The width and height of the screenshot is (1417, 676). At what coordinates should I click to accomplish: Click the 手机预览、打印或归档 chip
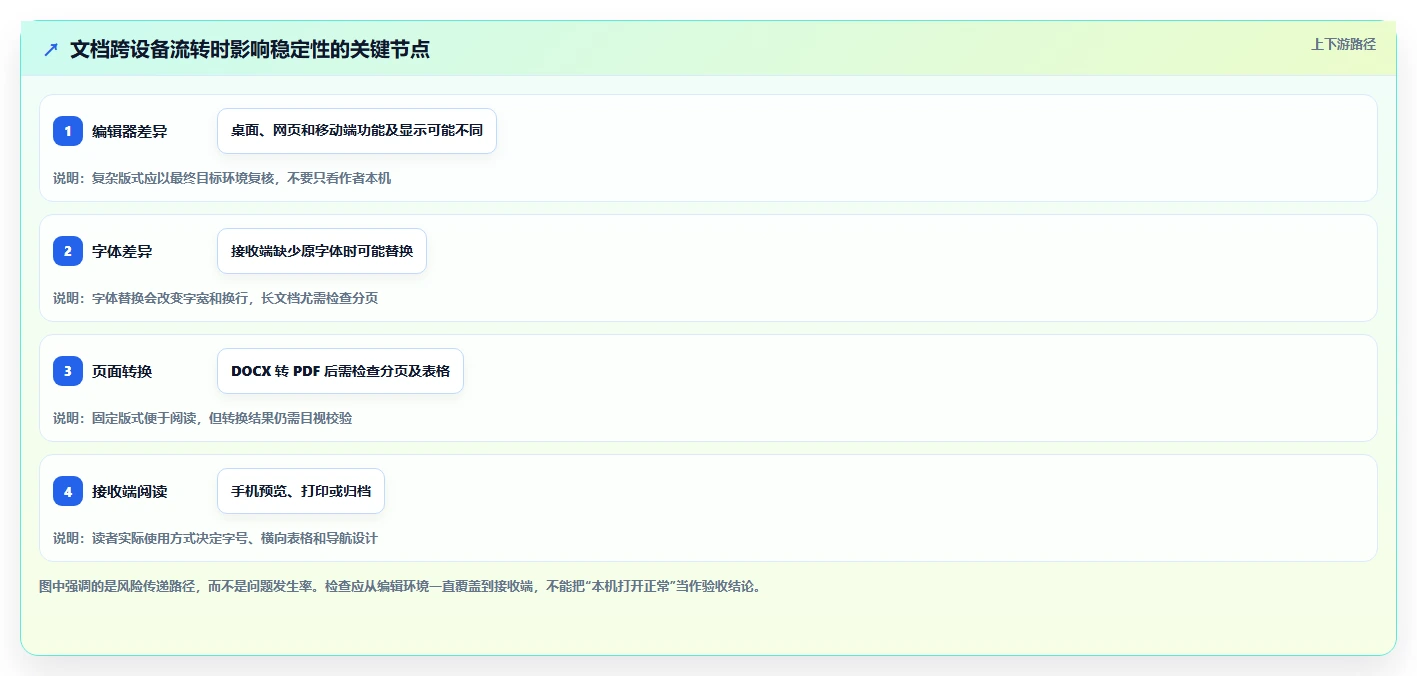[x=301, y=491]
